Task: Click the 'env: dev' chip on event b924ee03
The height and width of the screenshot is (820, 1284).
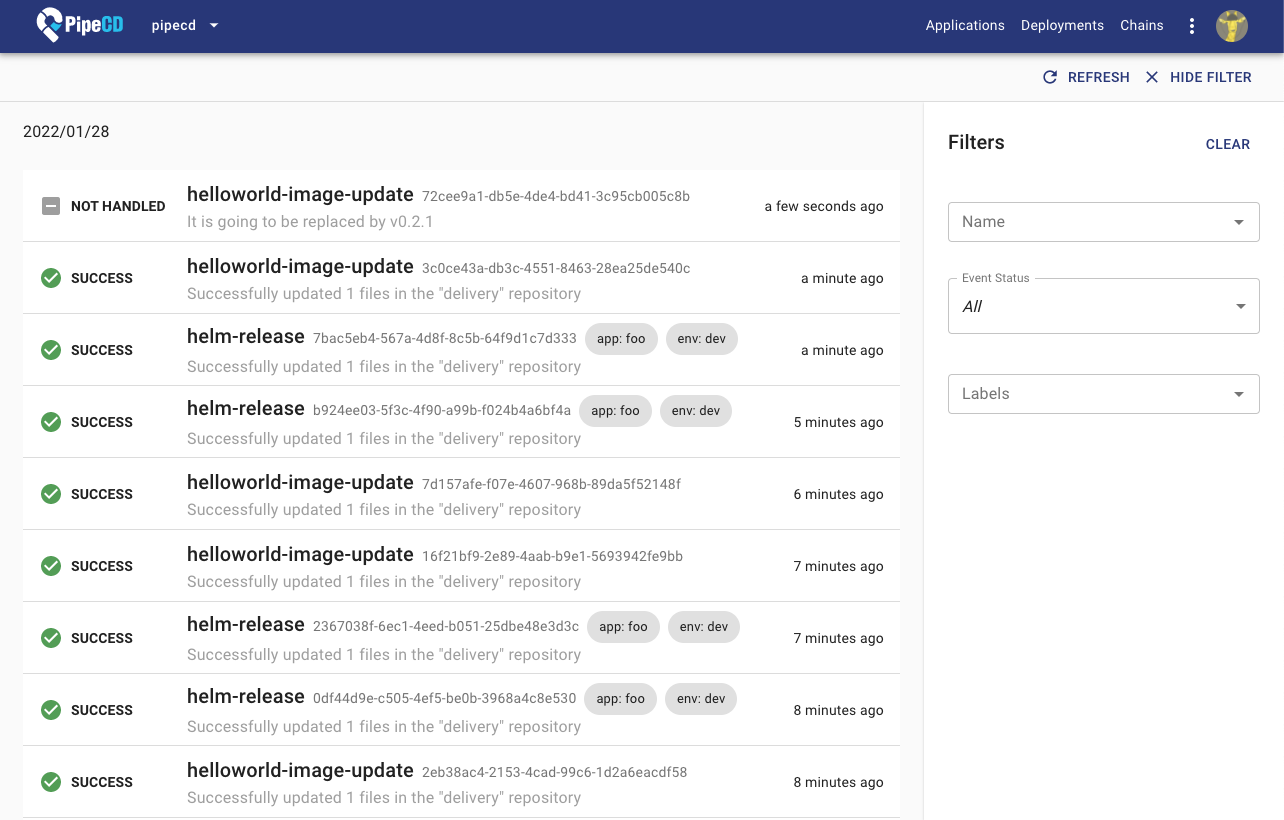Action: 696,411
